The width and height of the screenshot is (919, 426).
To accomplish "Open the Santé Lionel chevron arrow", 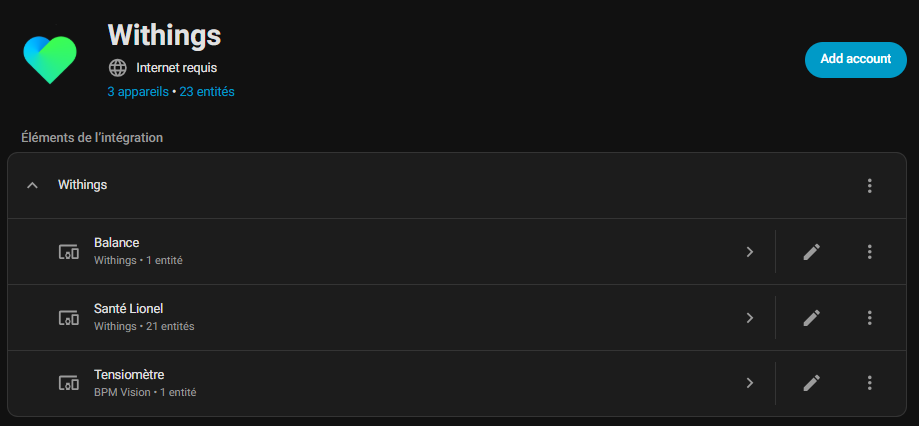I will coord(749,318).
